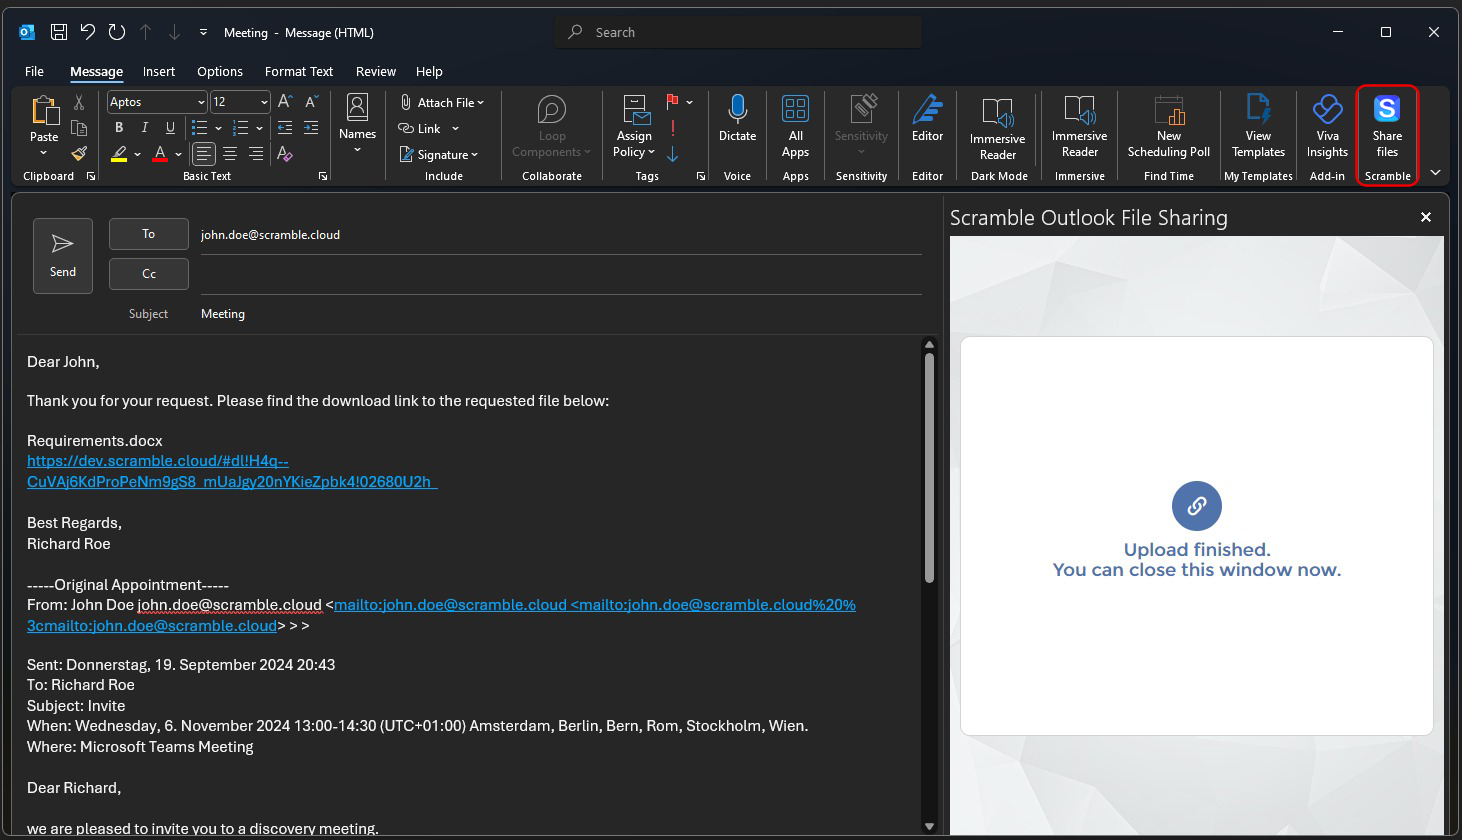Viewport: 1462px width, 840px height.
Task: Toggle bold formatting
Action: 119,128
